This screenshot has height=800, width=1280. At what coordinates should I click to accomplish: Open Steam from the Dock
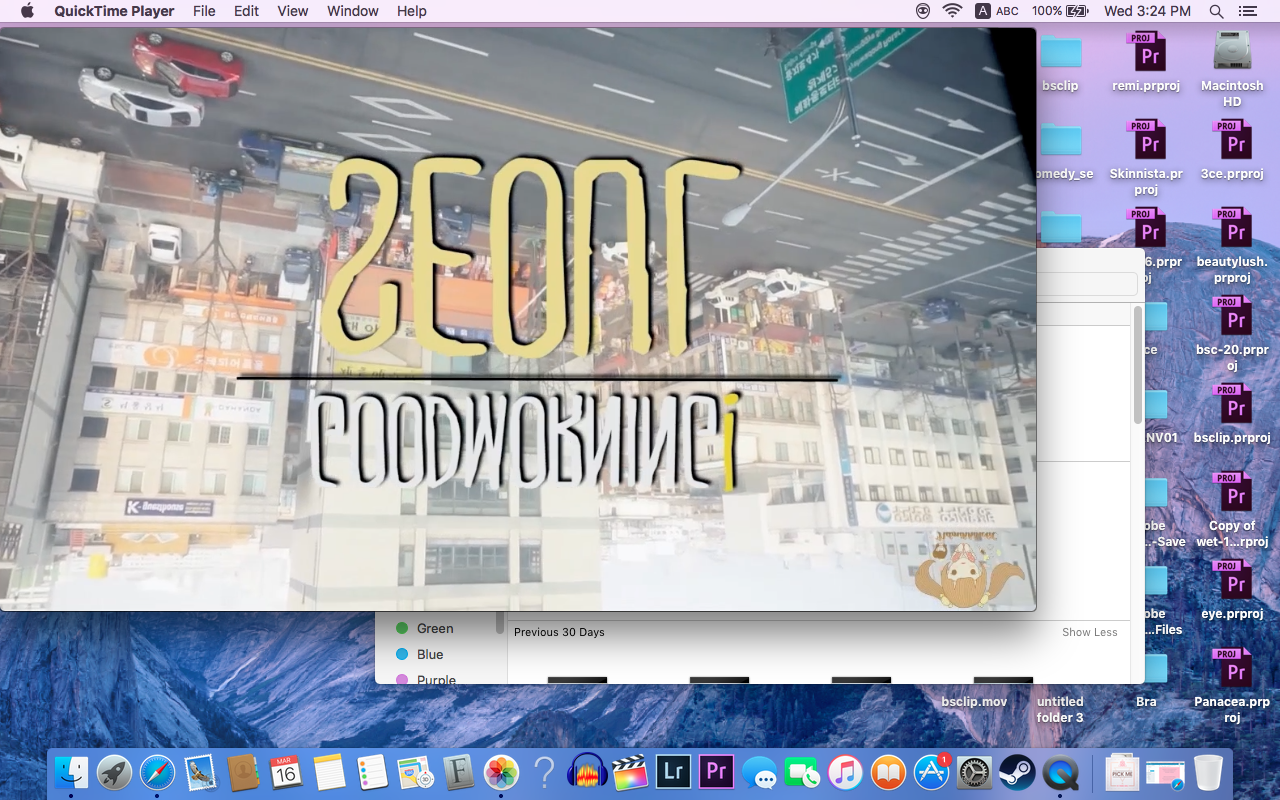pyautogui.click(x=1017, y=772)
